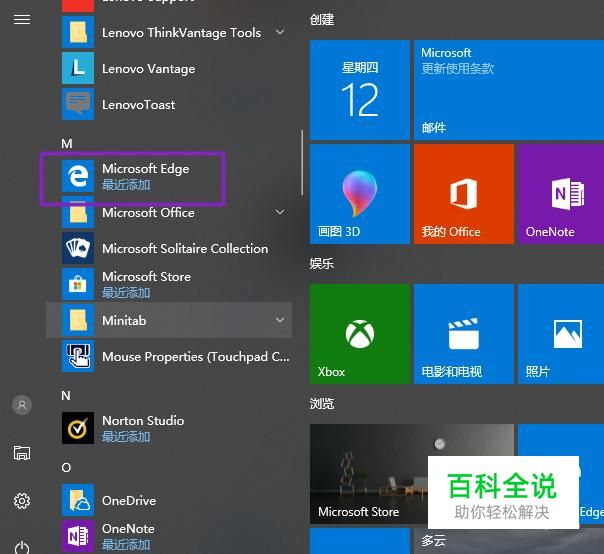Click the user account avatar icon
604x554 pixels.
pos(22,405)
